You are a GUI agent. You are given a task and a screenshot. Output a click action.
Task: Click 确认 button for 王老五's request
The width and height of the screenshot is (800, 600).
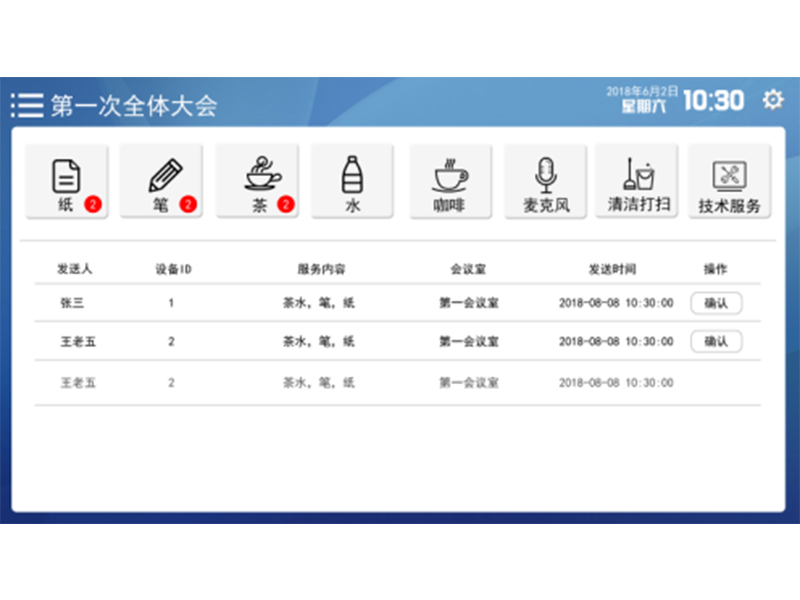pos(716,341)
